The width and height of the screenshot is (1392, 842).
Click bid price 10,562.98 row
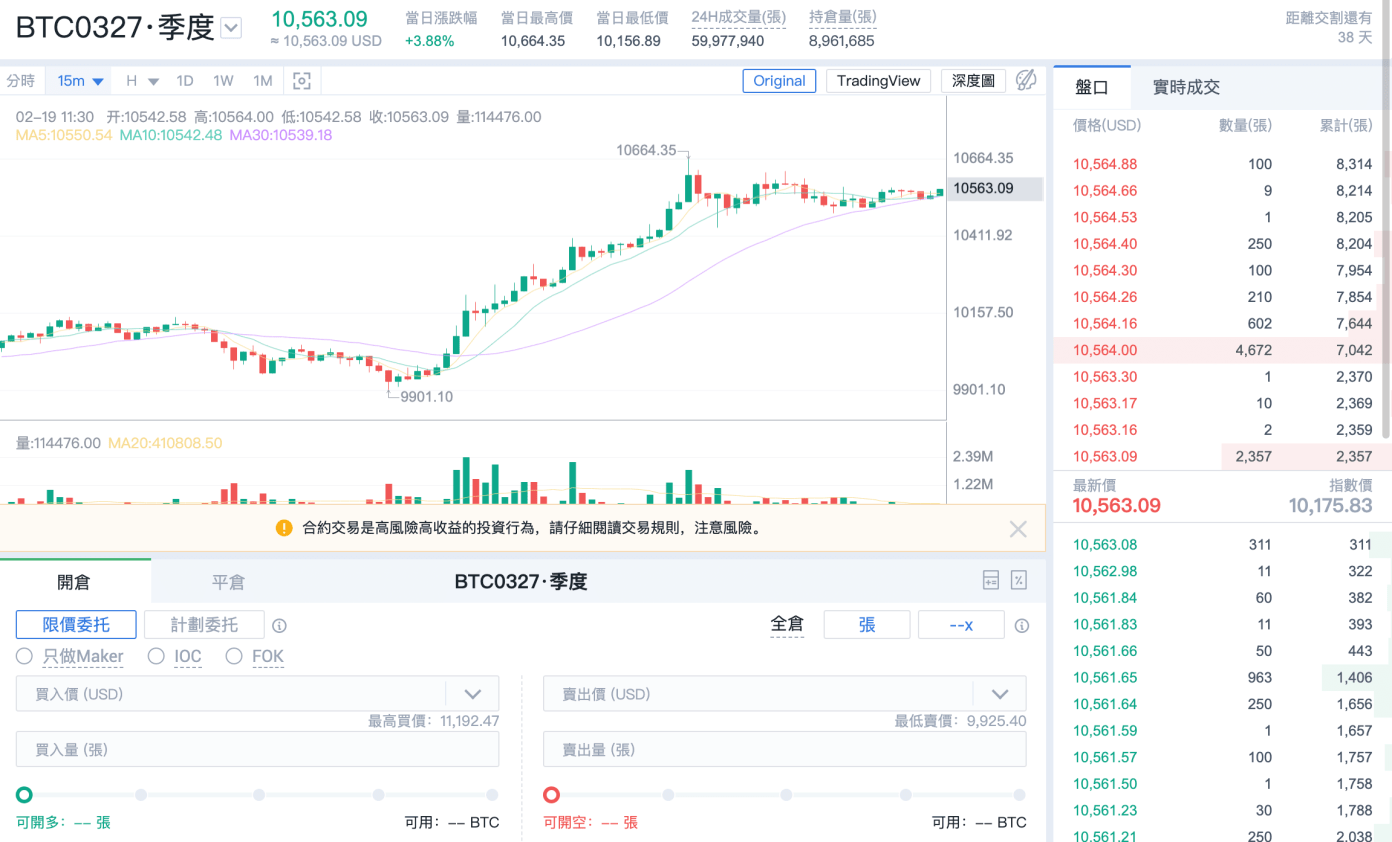1222,571
